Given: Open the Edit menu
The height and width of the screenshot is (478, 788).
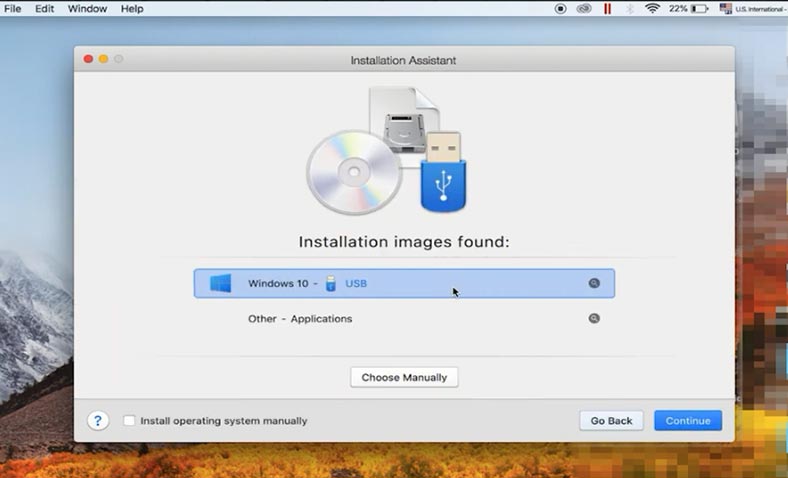Looking at the screenshot, I should (x=44, y=9).
